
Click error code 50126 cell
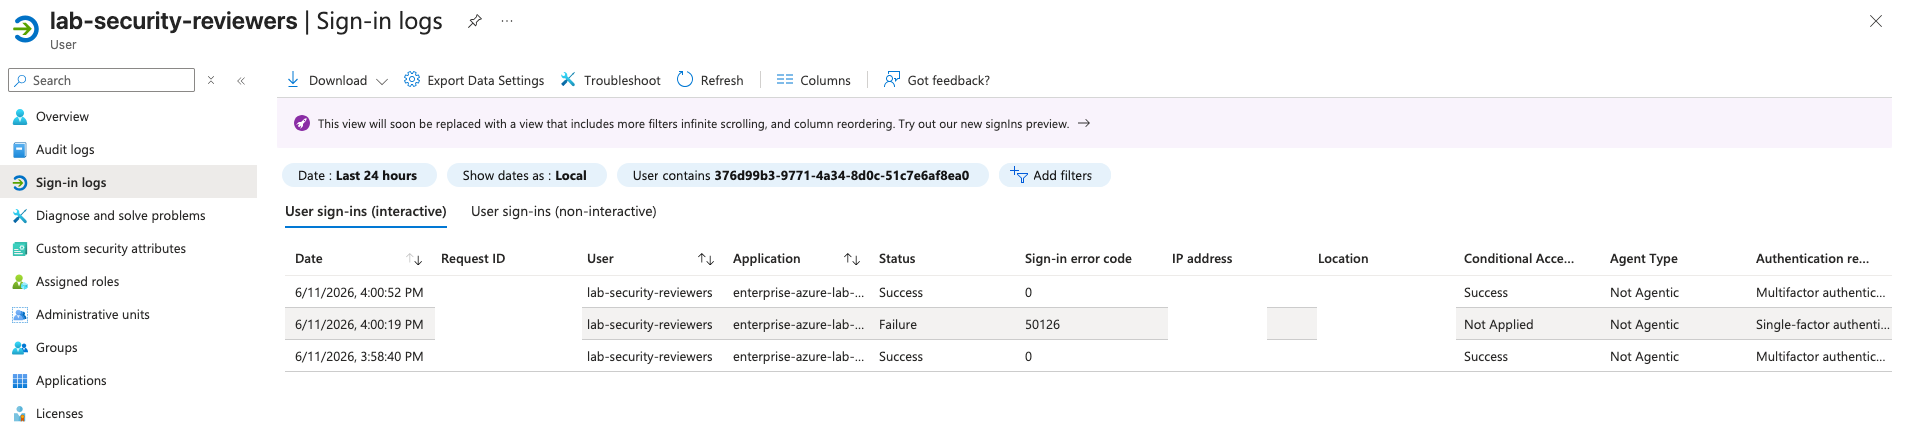(1042, 324)
